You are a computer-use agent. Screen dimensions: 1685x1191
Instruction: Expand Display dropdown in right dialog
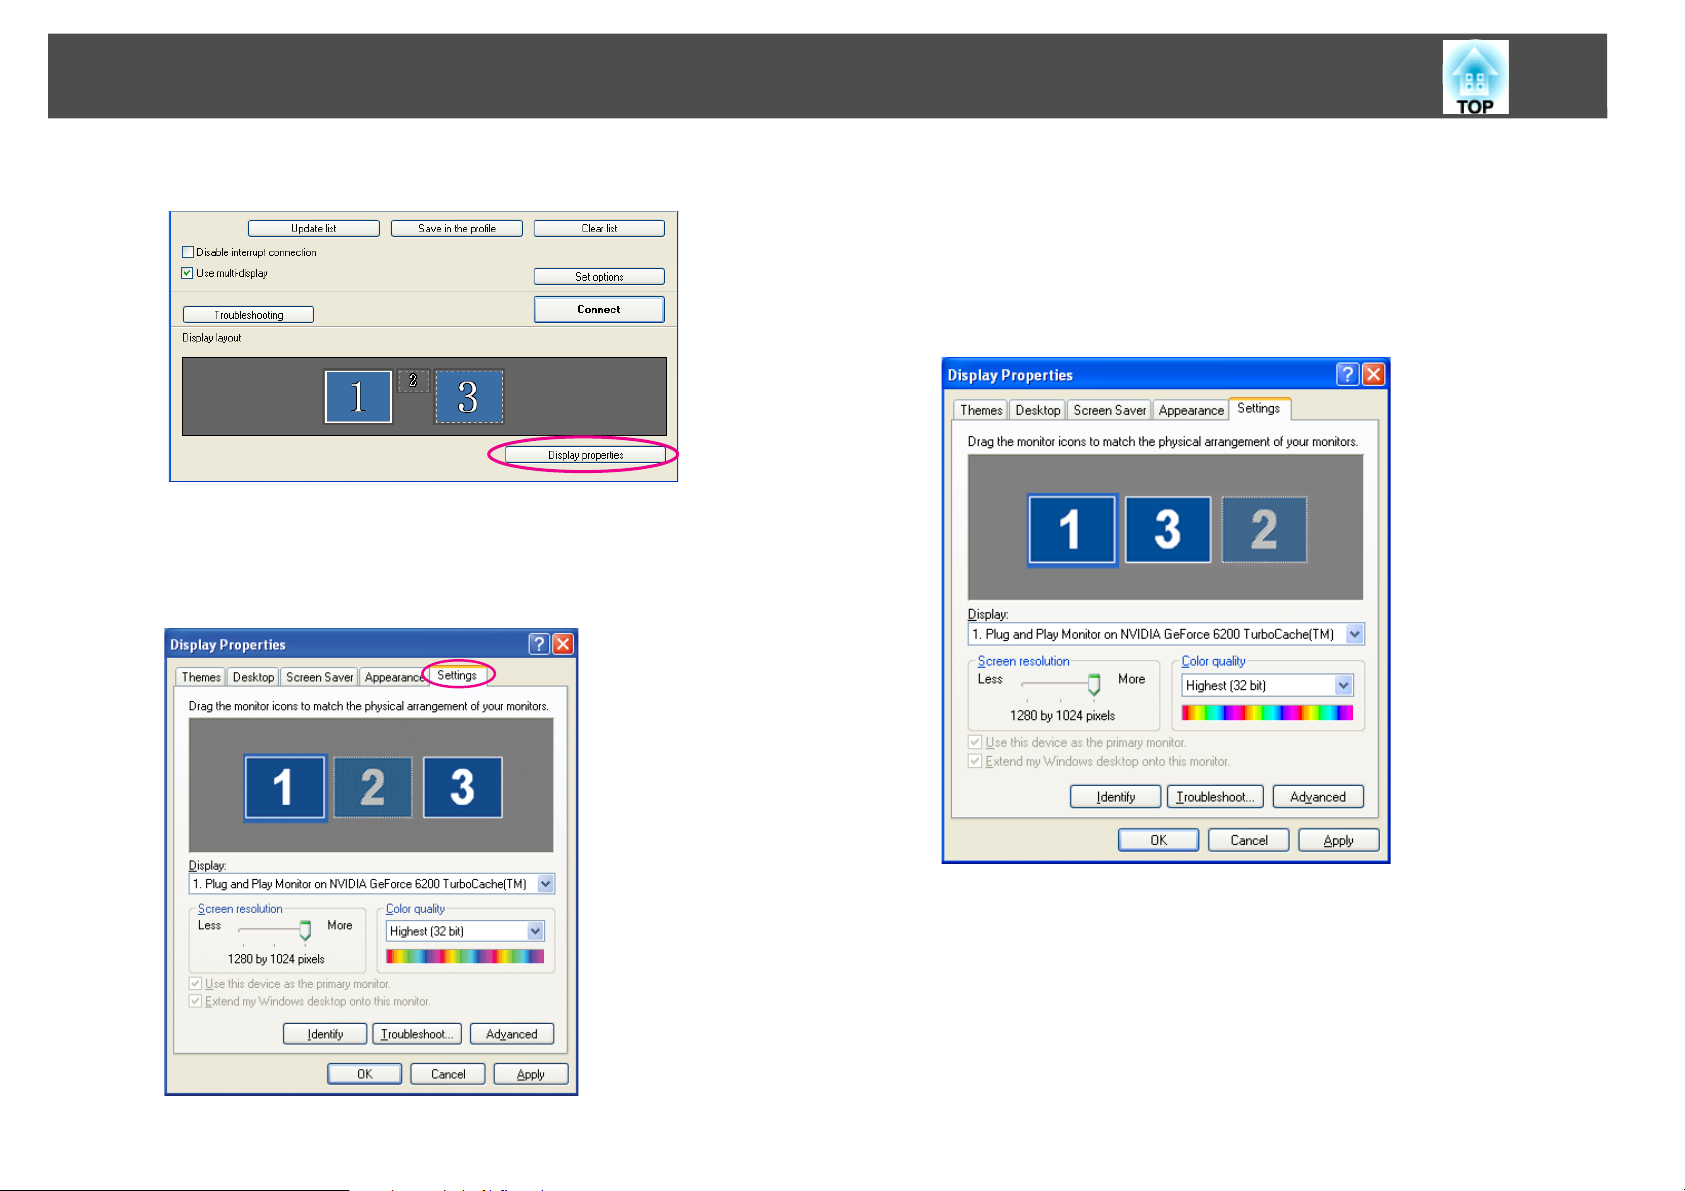tap(1354, 634)
